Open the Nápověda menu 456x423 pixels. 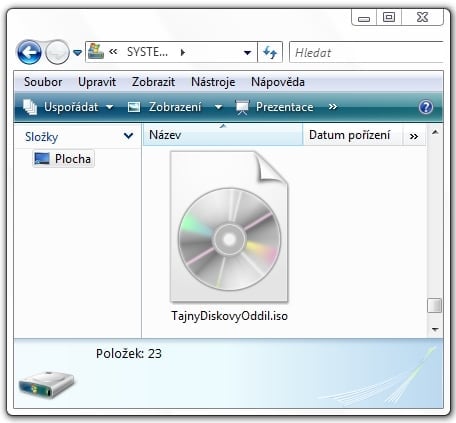click(x=278, y=82)
